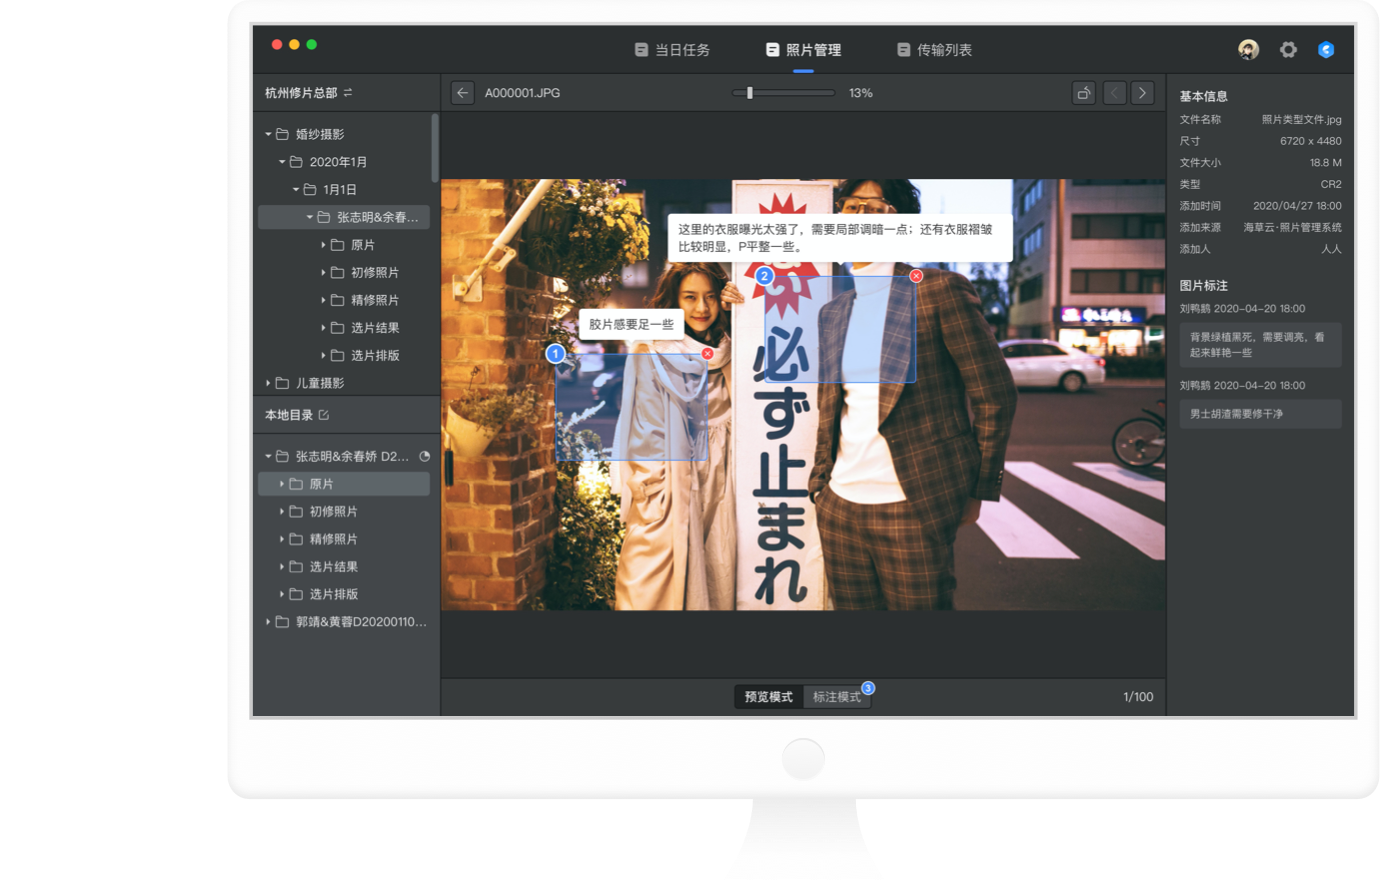1380x880 pixels.
Task: Click the green maximize window dot
Action: point(312,44)
